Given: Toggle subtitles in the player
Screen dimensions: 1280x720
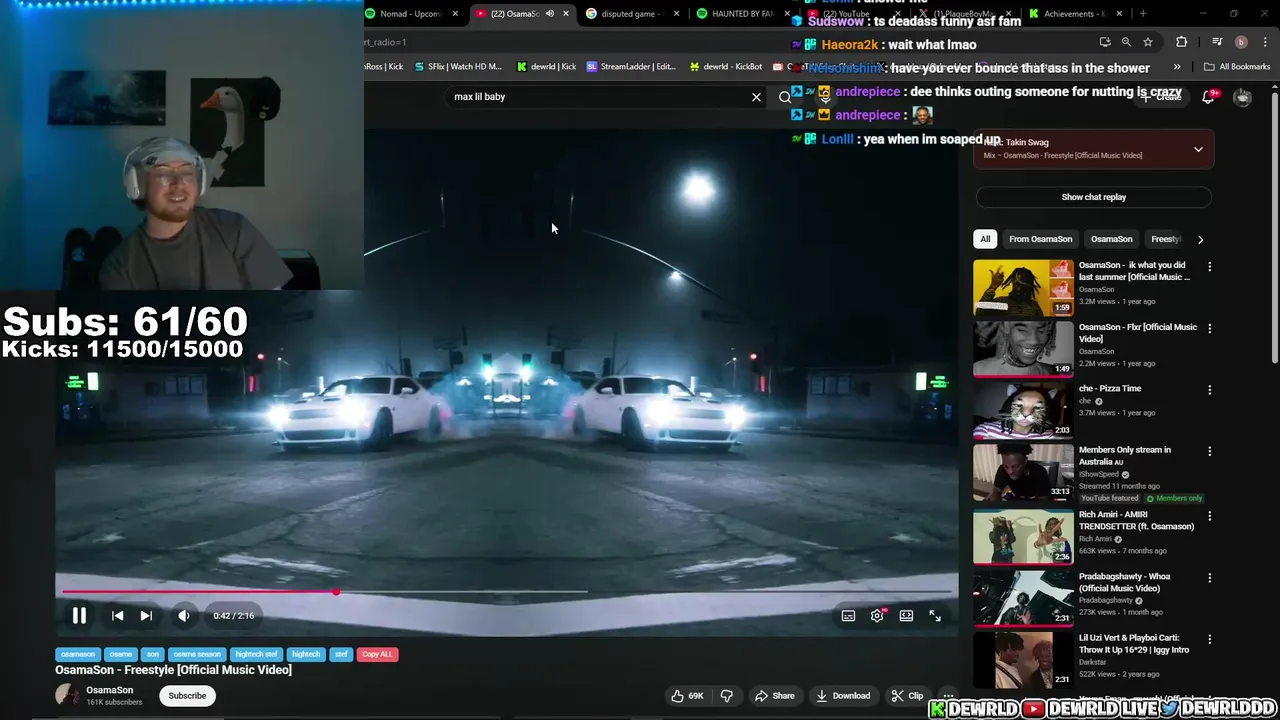Looking at the screenshot, I should coord(848,616).
